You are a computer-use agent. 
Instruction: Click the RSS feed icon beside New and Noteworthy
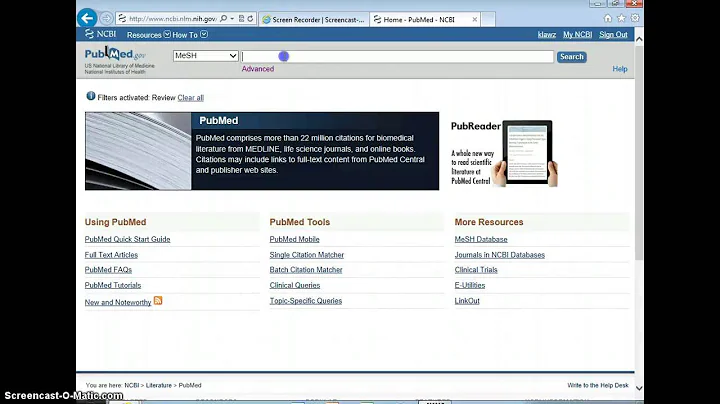coord(158,300)
